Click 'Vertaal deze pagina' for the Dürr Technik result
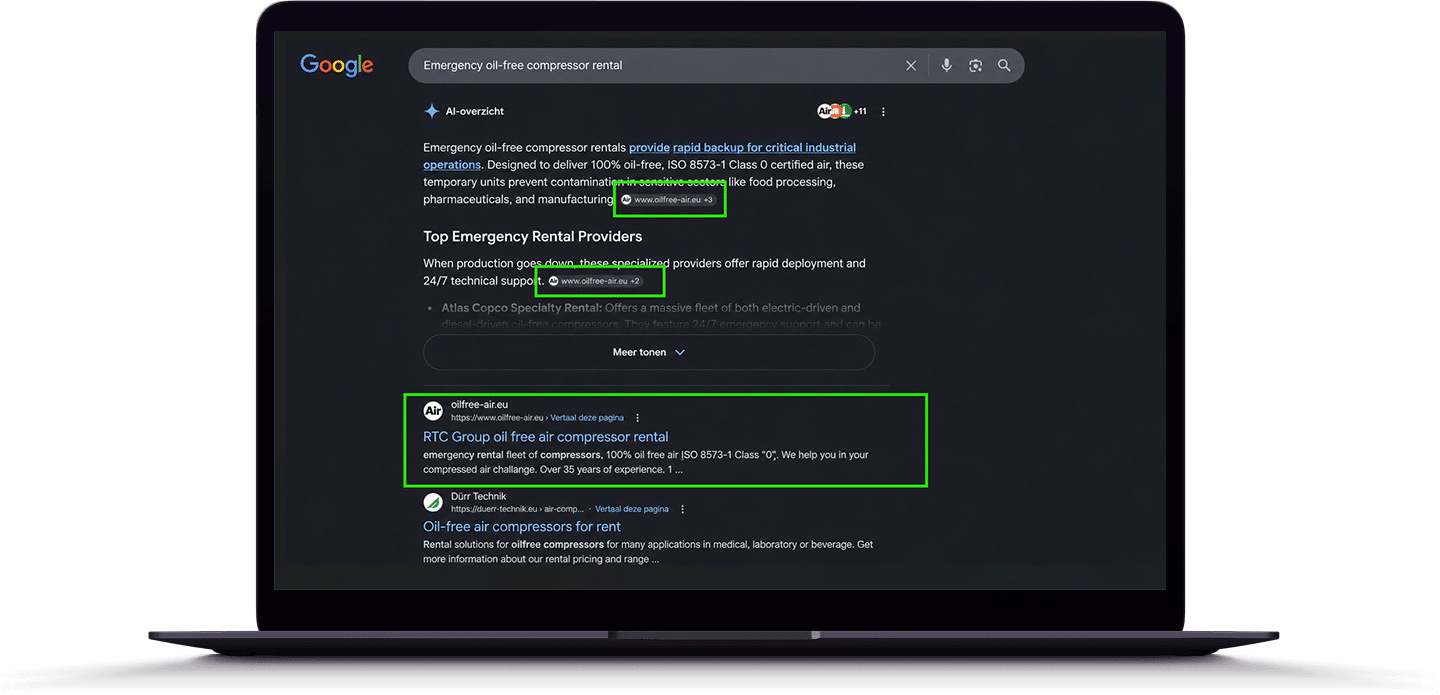The width and height of the screenshot is (1440, 695). (x=632, y=509)
